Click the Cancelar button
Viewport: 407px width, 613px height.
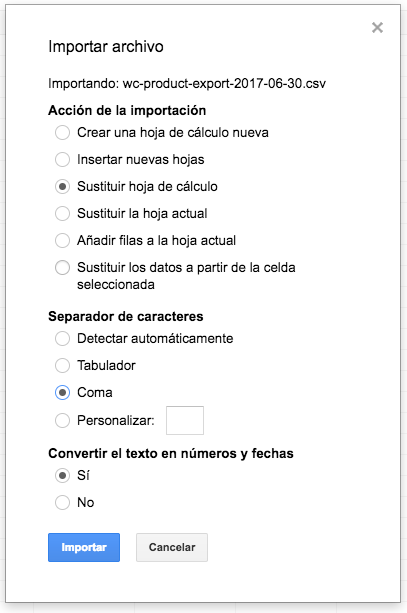(172, 547)
